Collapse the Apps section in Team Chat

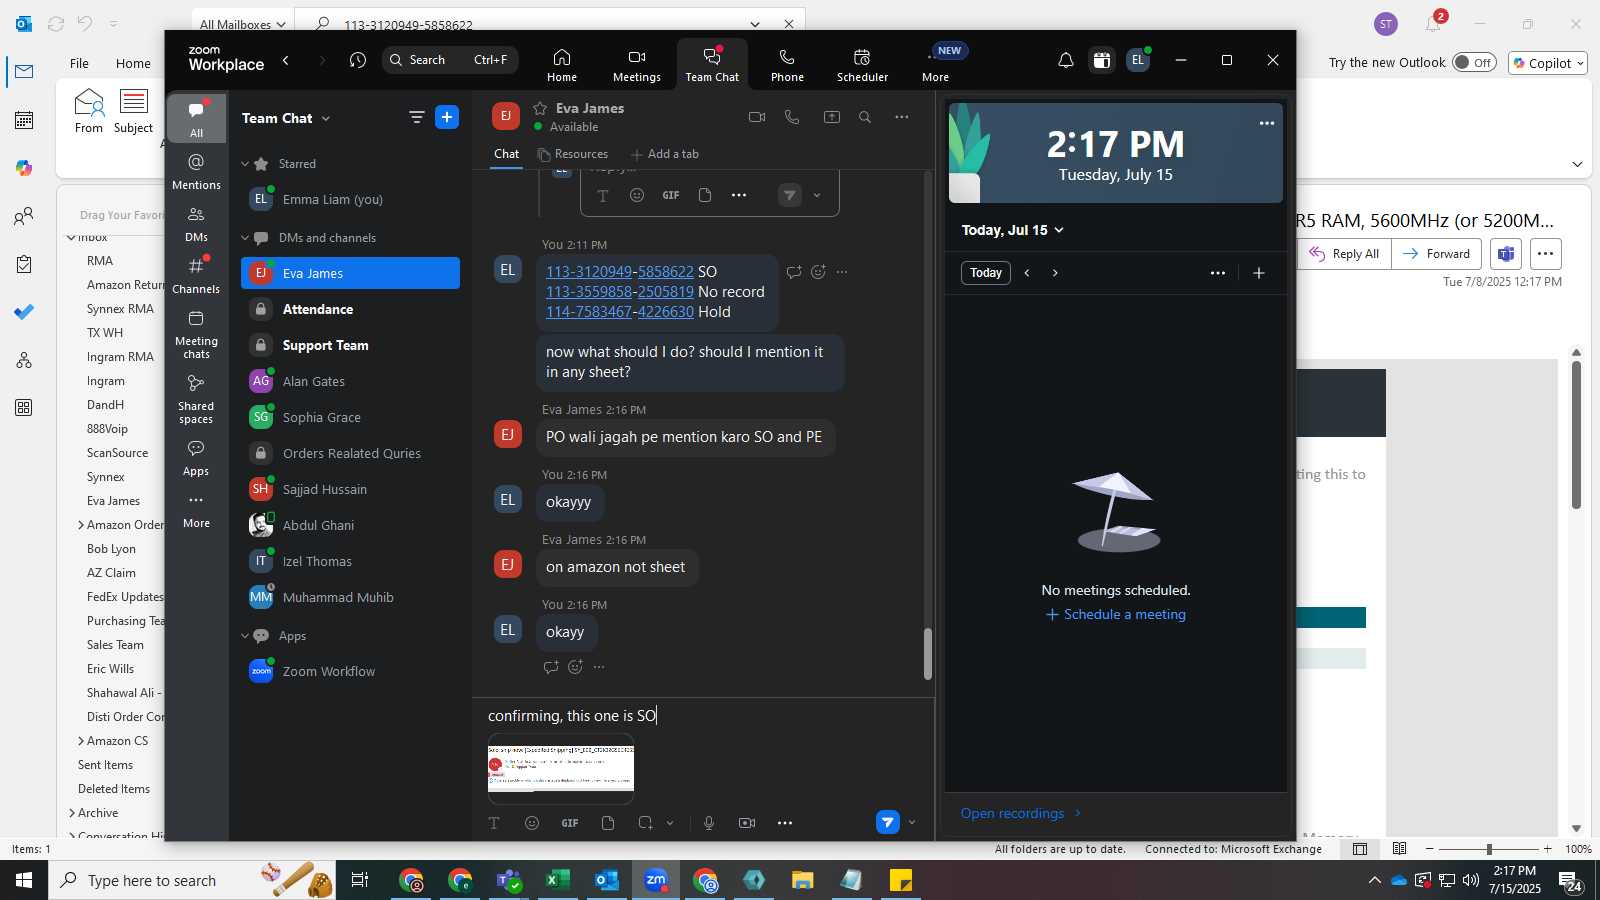[x=245, y=636]
